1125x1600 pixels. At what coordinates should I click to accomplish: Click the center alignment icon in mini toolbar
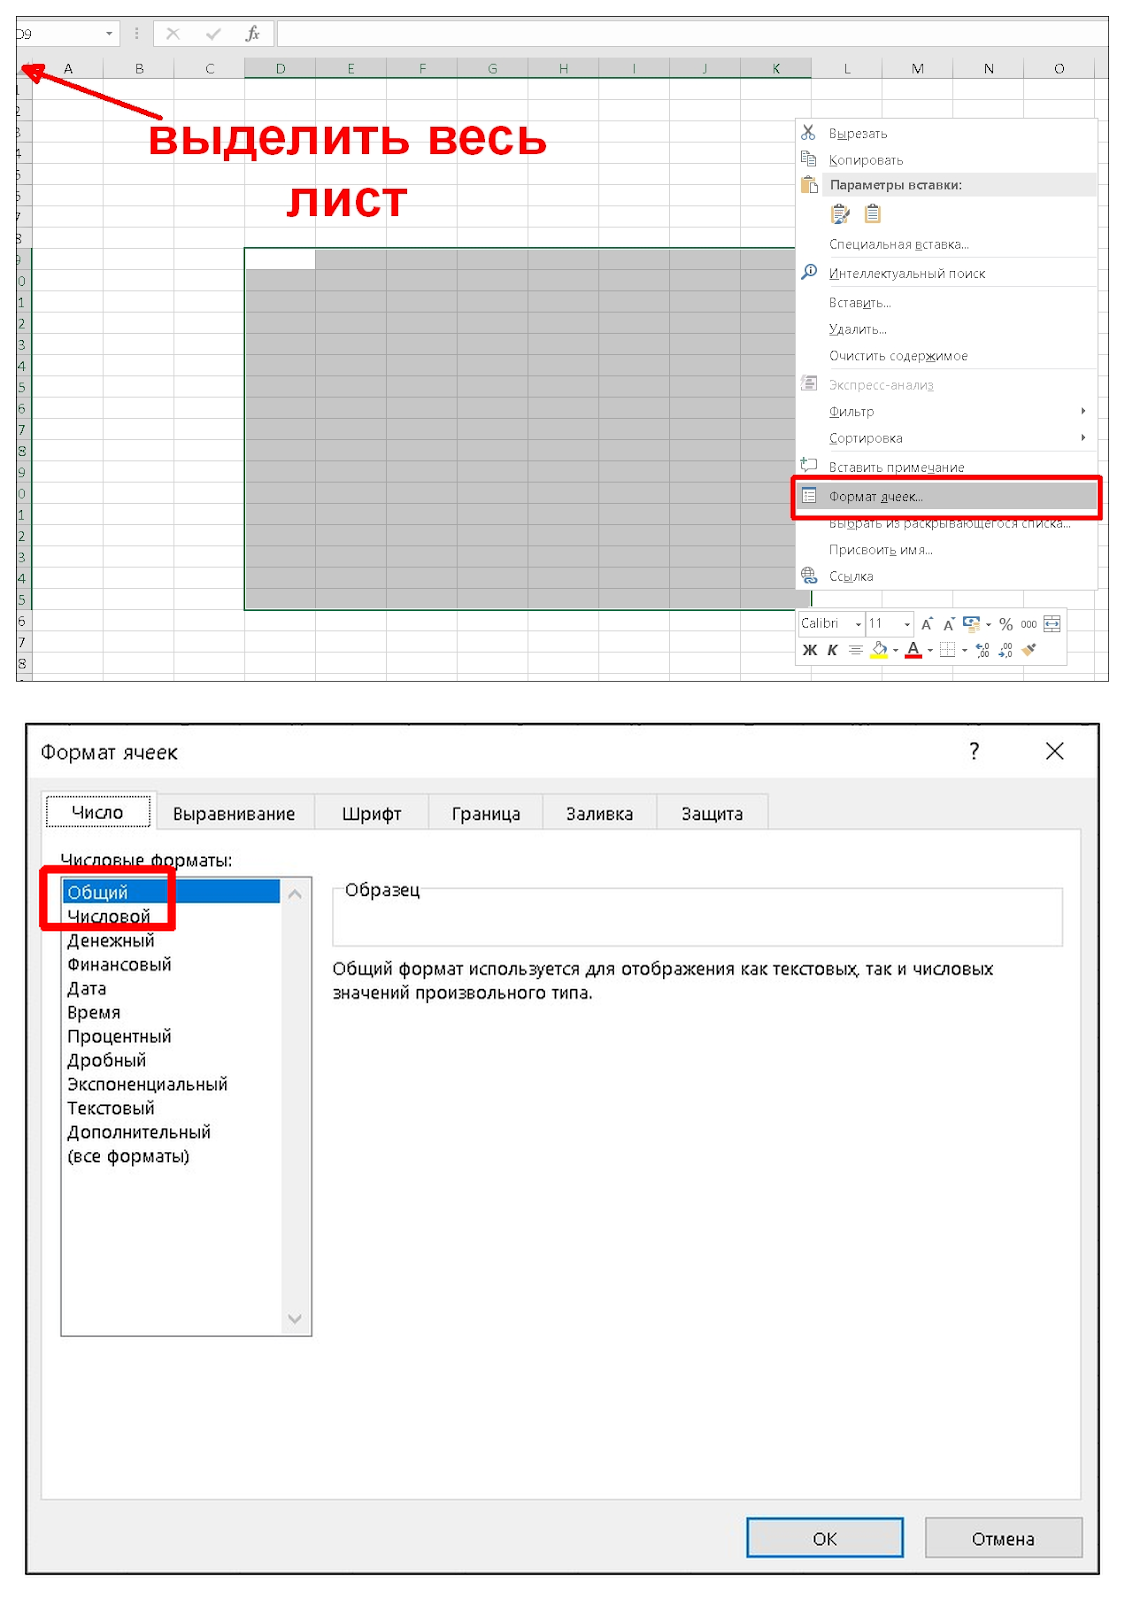pyautogui.click(x=855, y=650)
